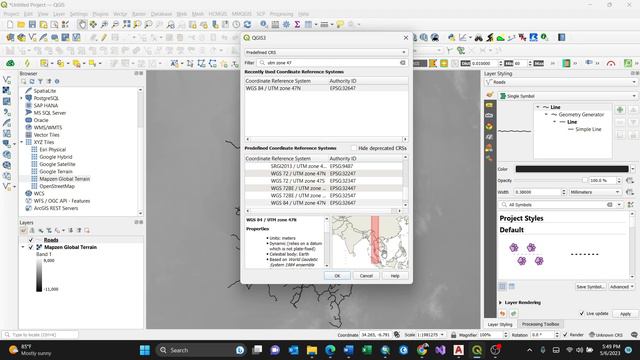This screenshot has width=640, height=360.
Task: Click the Filter Browser icon
Action: click(40, 81)
